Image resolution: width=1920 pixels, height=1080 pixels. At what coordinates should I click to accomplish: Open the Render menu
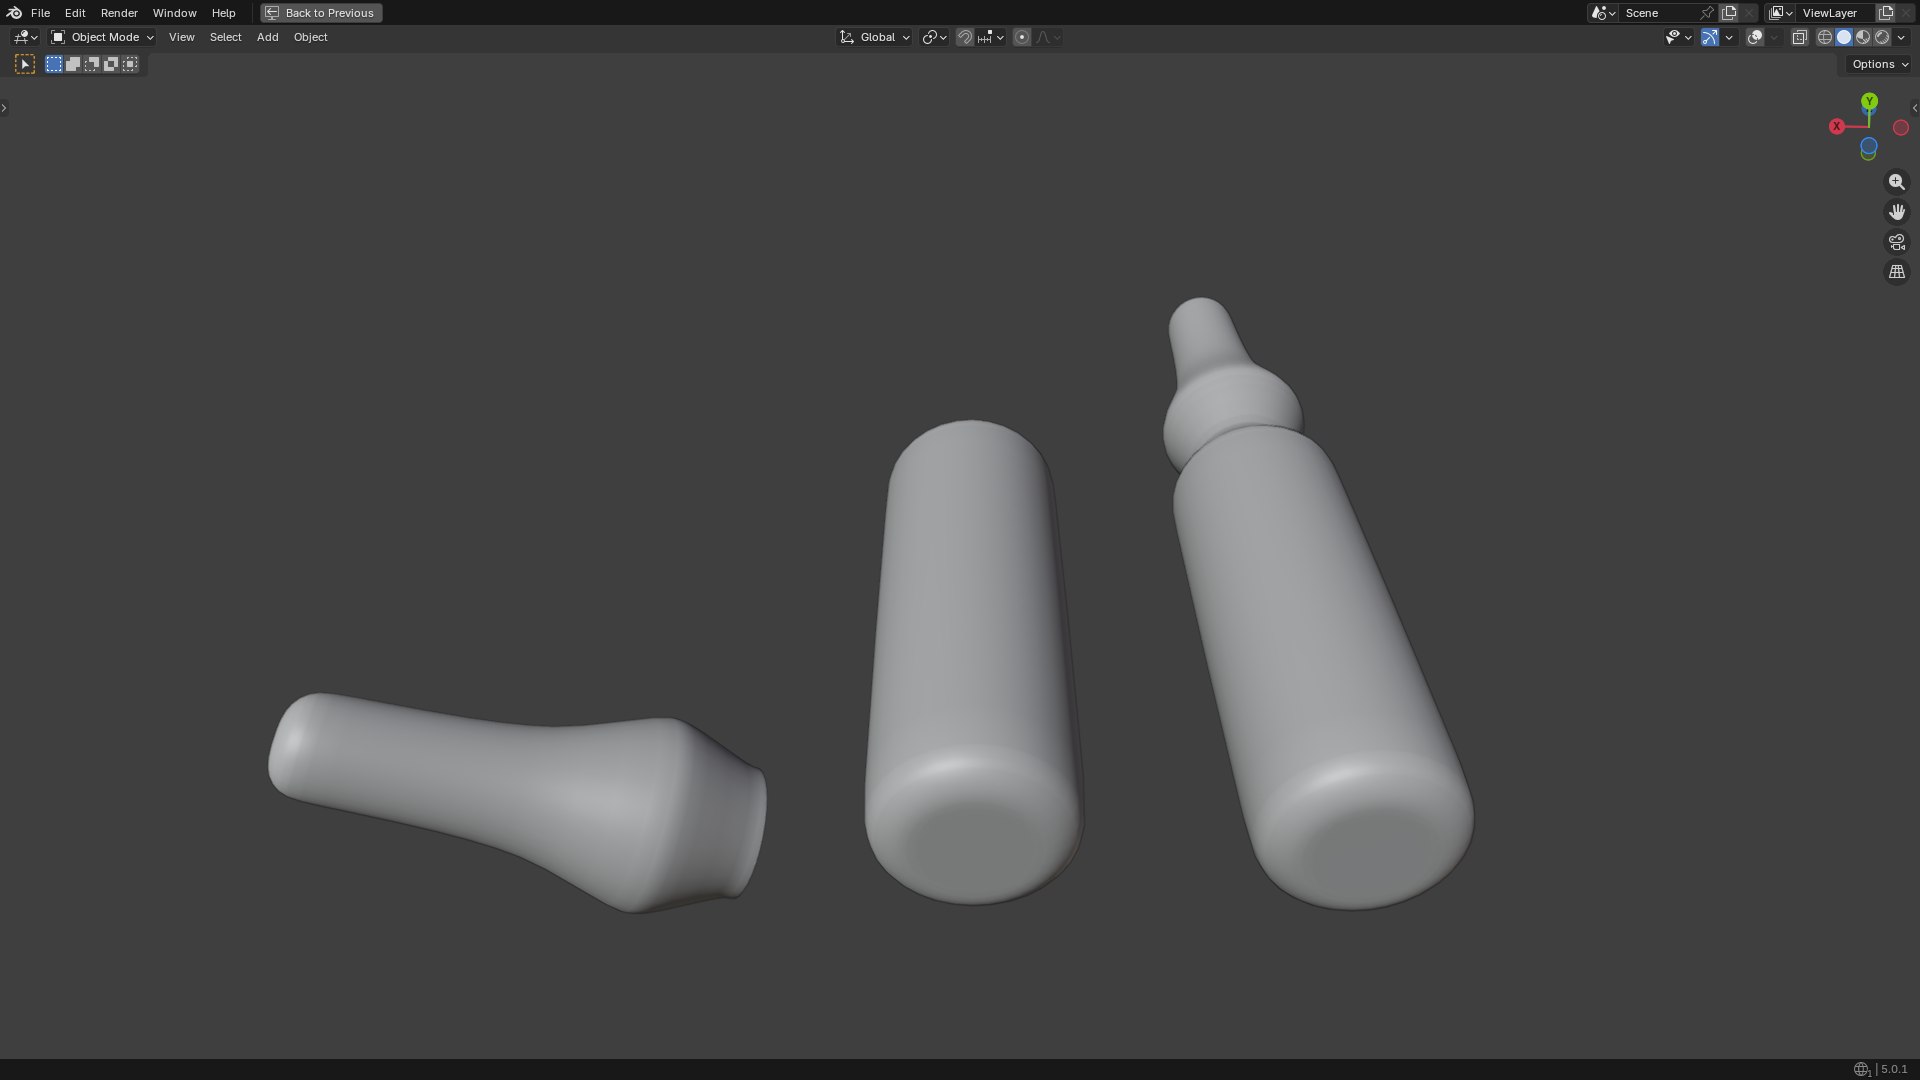119,13
